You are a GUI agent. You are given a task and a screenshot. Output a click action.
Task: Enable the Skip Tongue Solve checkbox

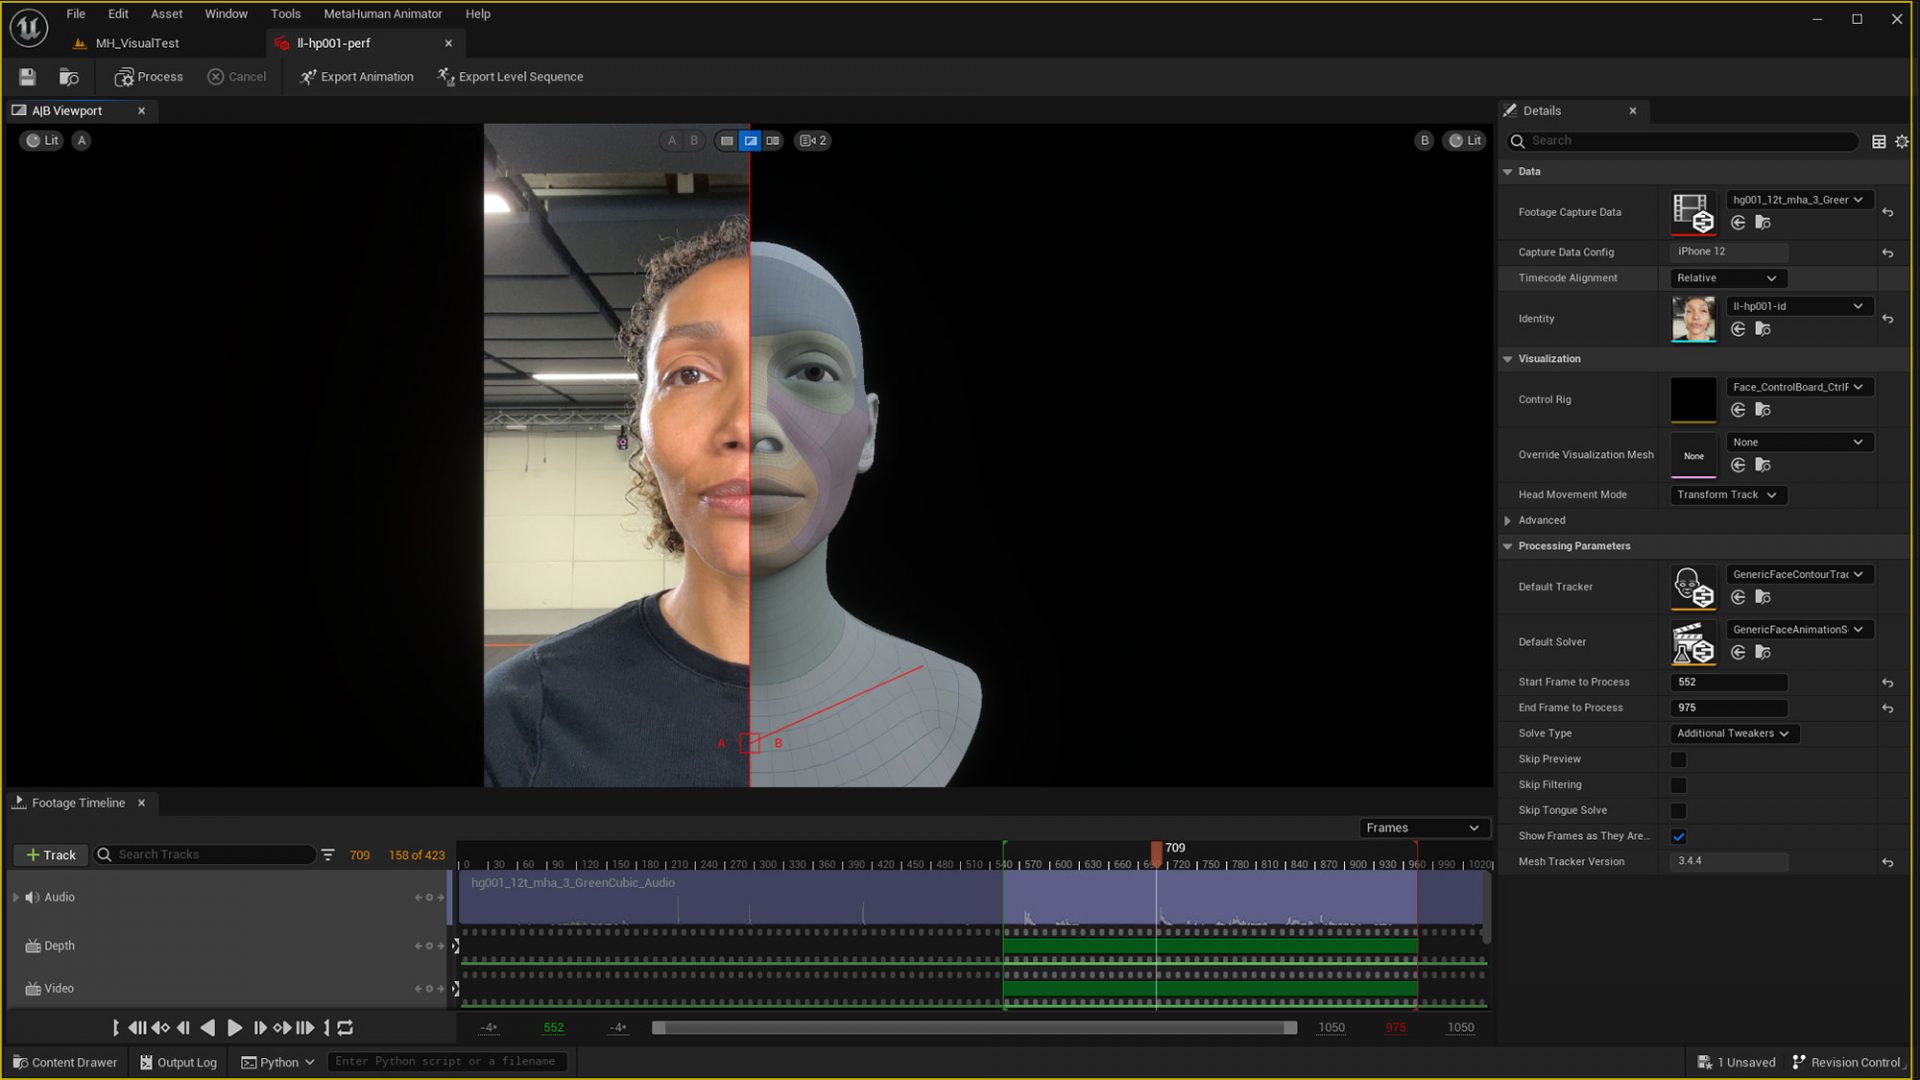(1678, 811)
